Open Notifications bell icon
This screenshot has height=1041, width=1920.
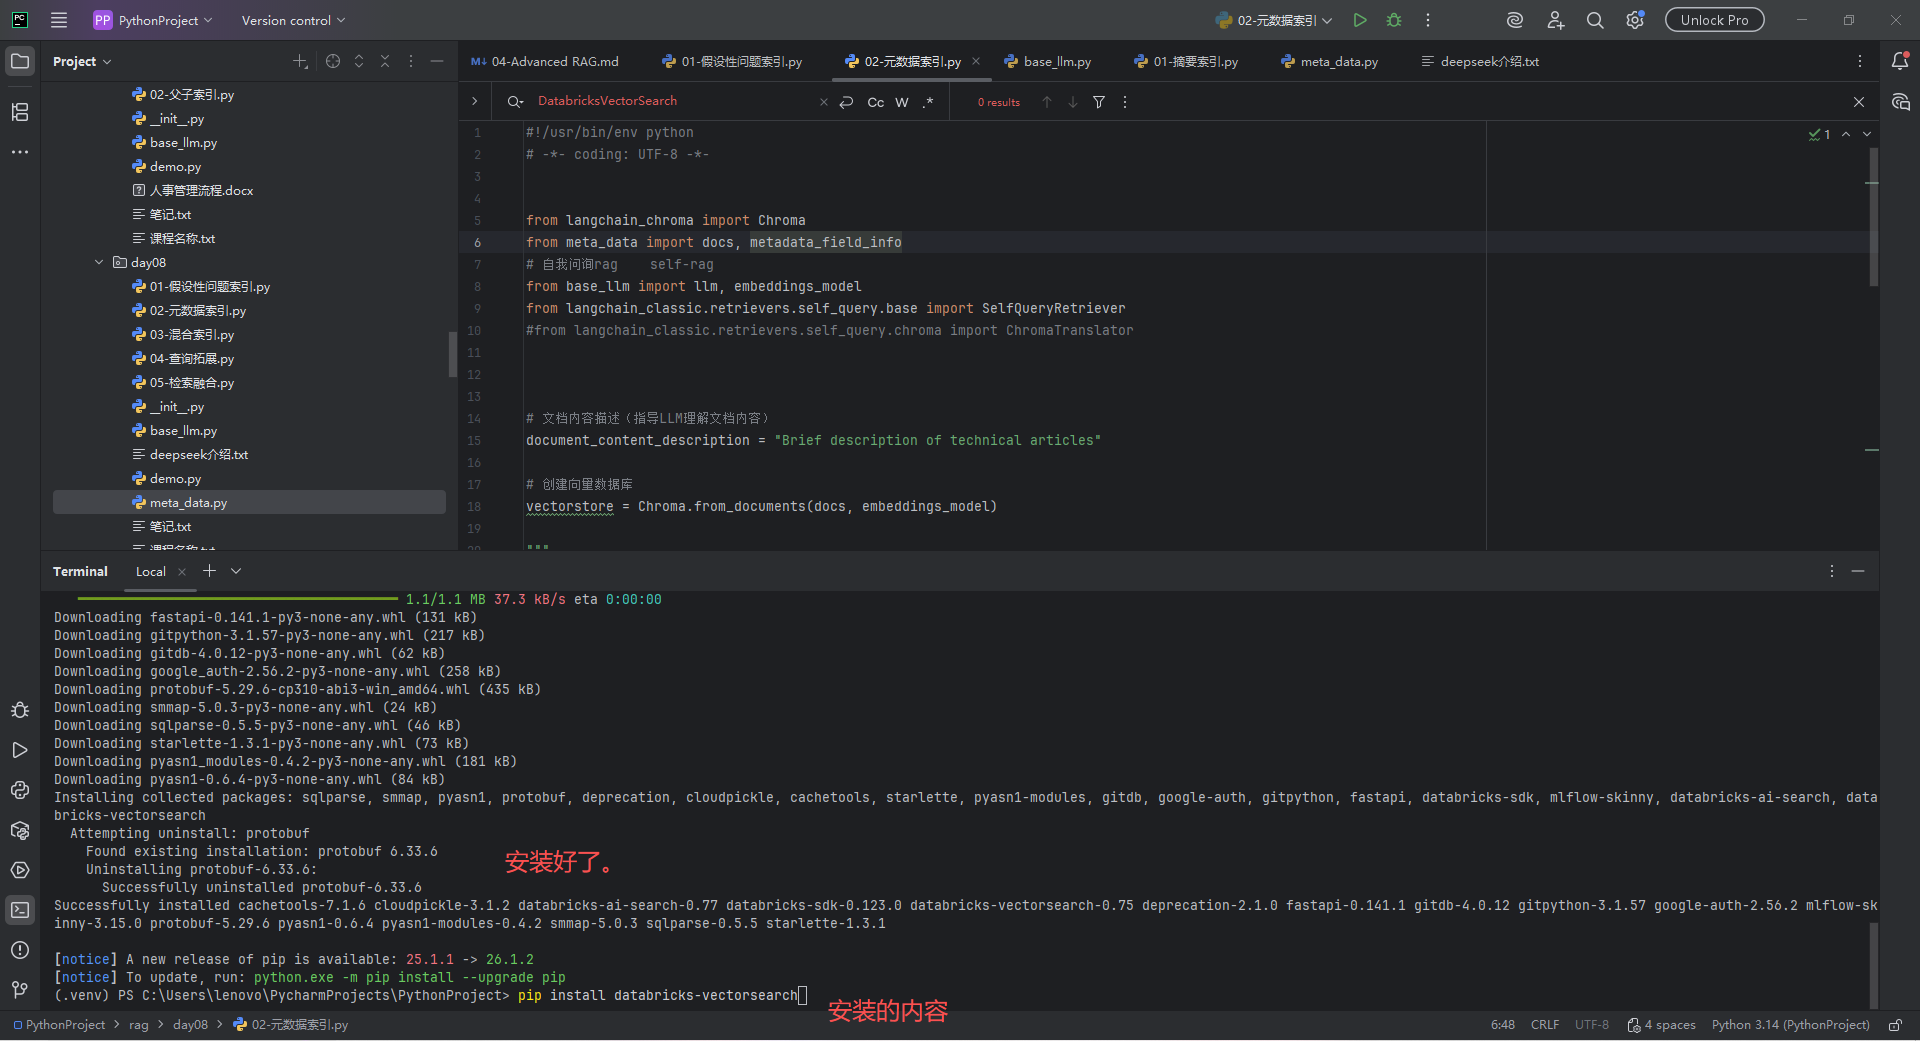pyautogui.click(x=1900, y=62)
